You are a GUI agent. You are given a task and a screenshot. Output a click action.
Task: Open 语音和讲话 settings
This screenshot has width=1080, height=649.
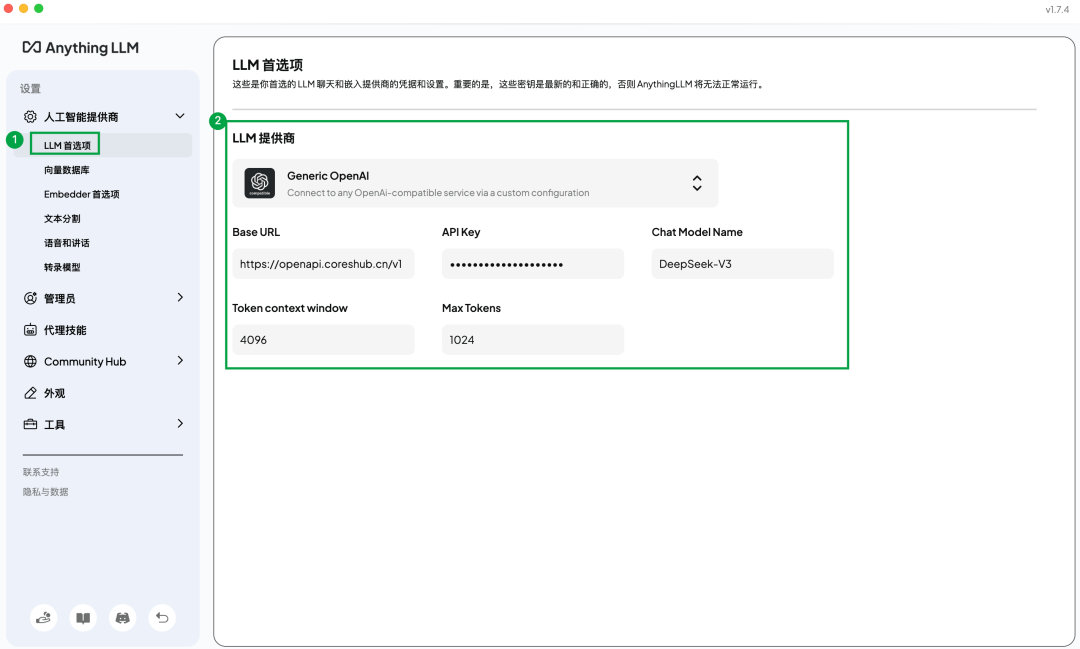click(67, 243)
